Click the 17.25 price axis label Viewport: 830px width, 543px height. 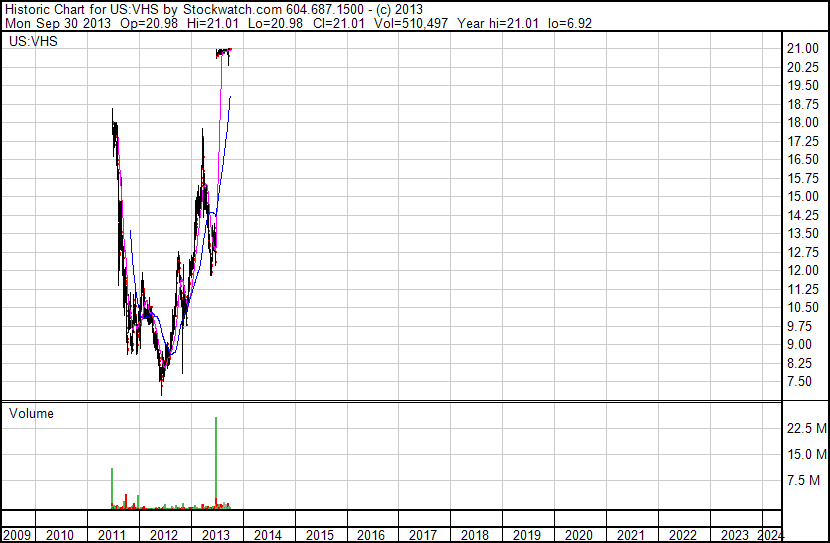point(803,141)
